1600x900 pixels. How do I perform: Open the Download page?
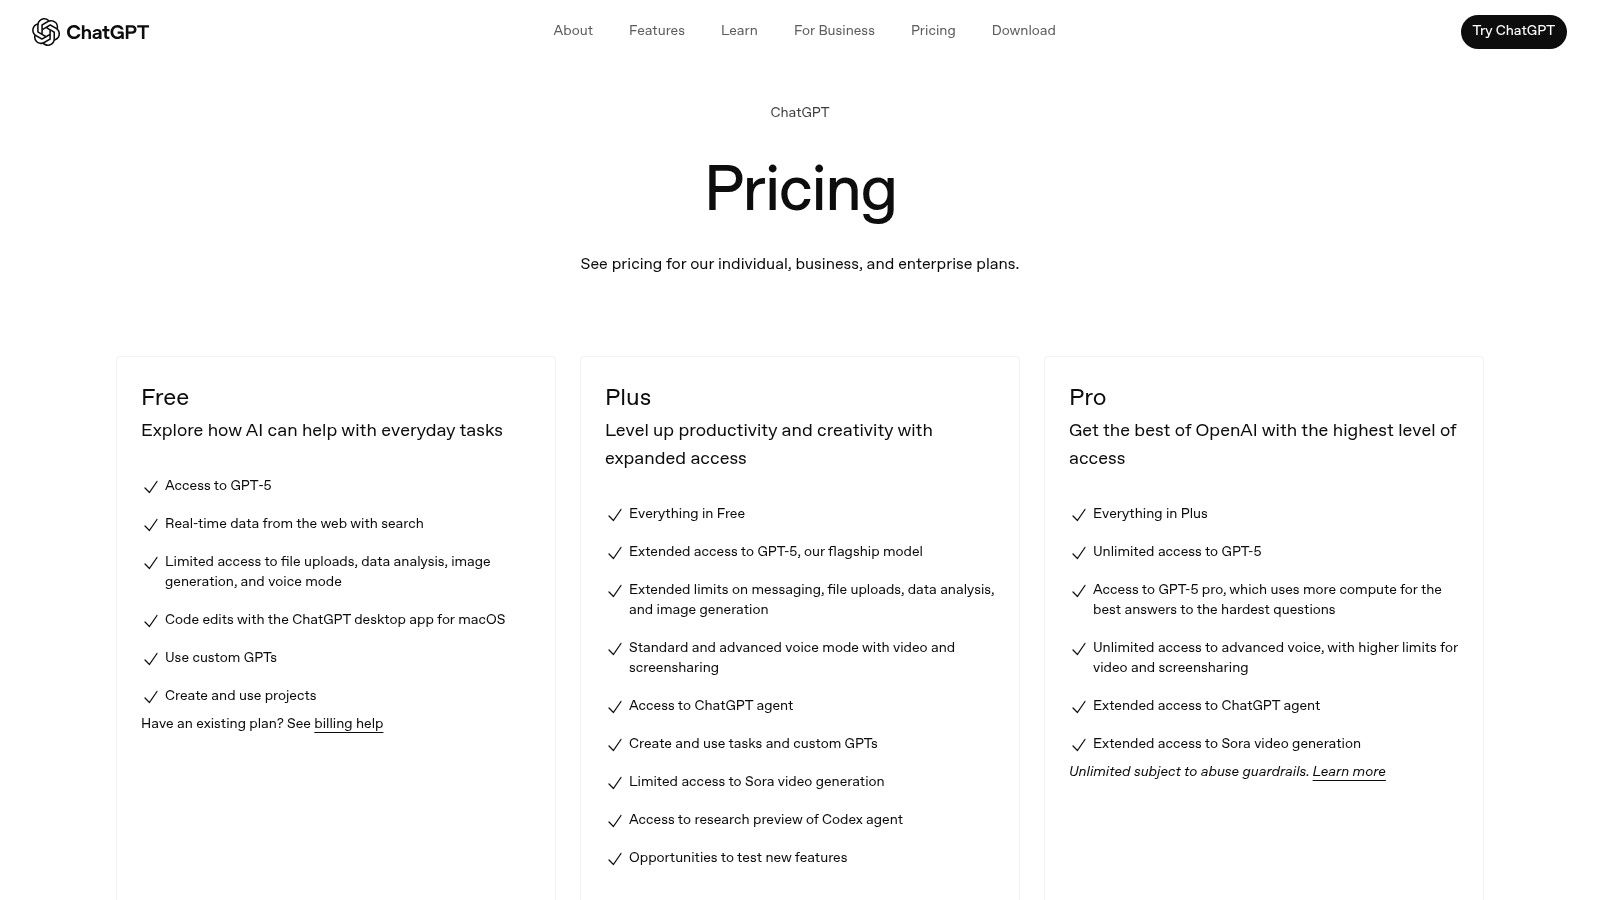pyautogui.click(x=1023, y=31)
